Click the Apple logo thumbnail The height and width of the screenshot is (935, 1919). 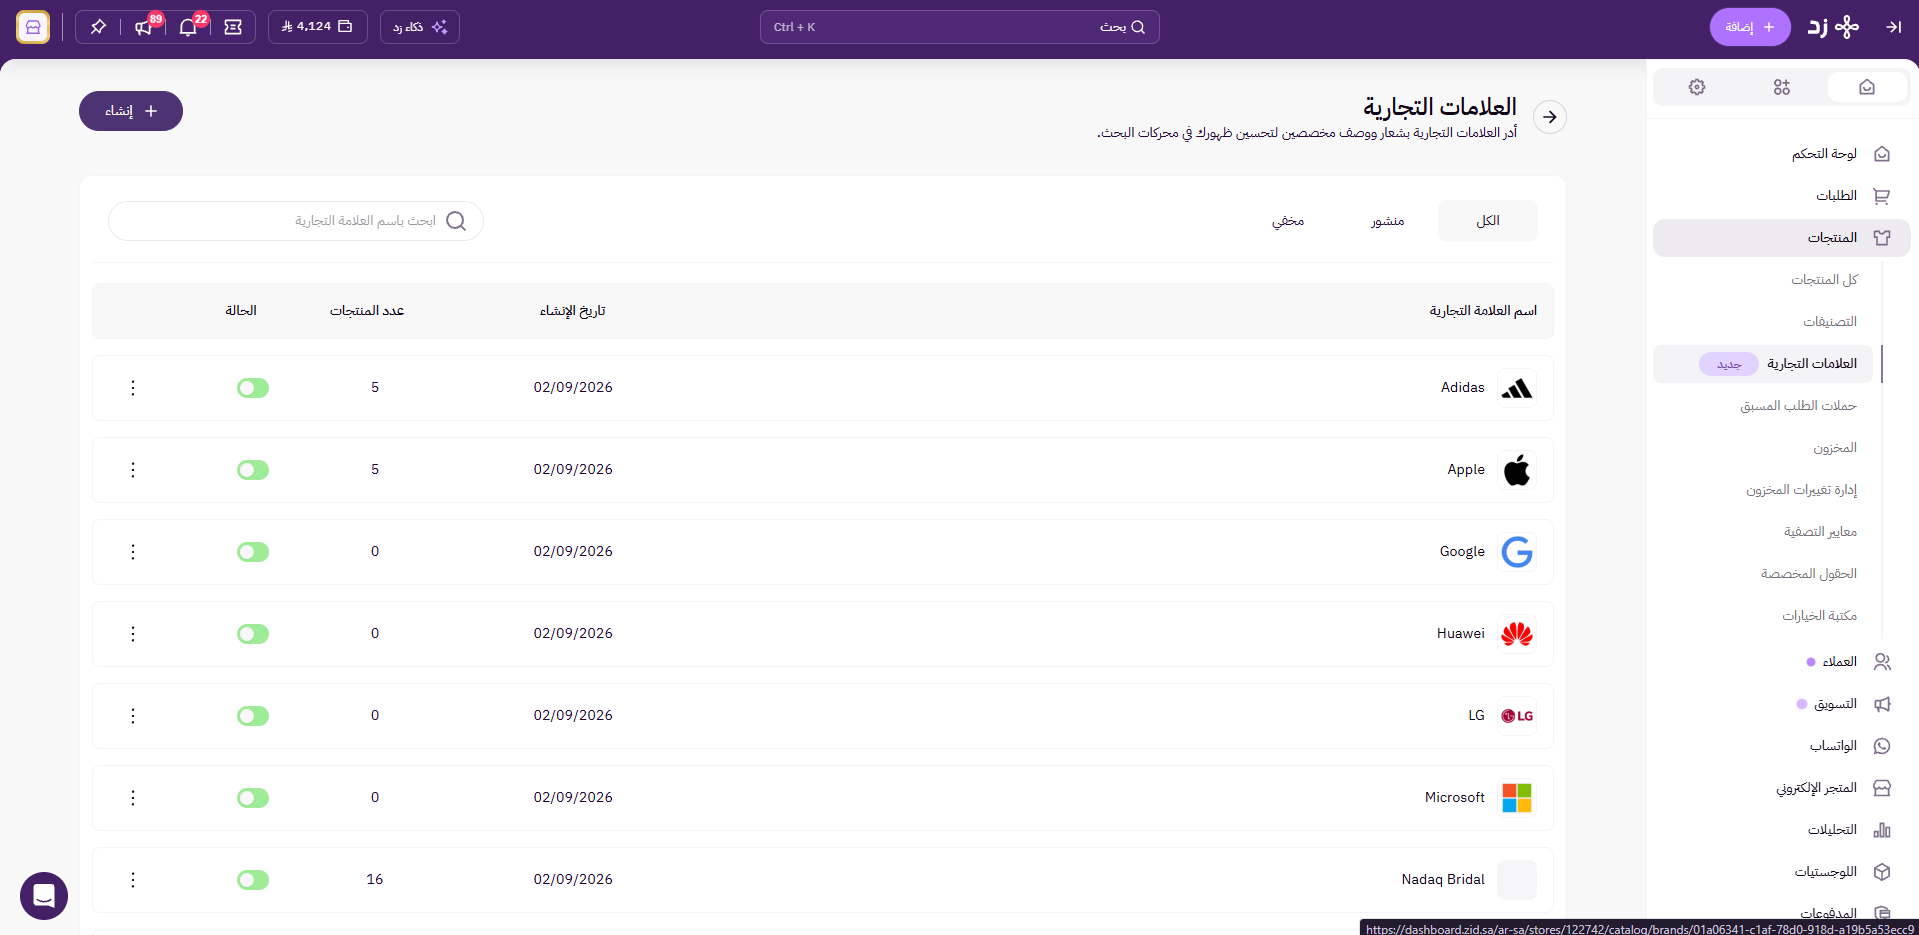click(1517, 470)
